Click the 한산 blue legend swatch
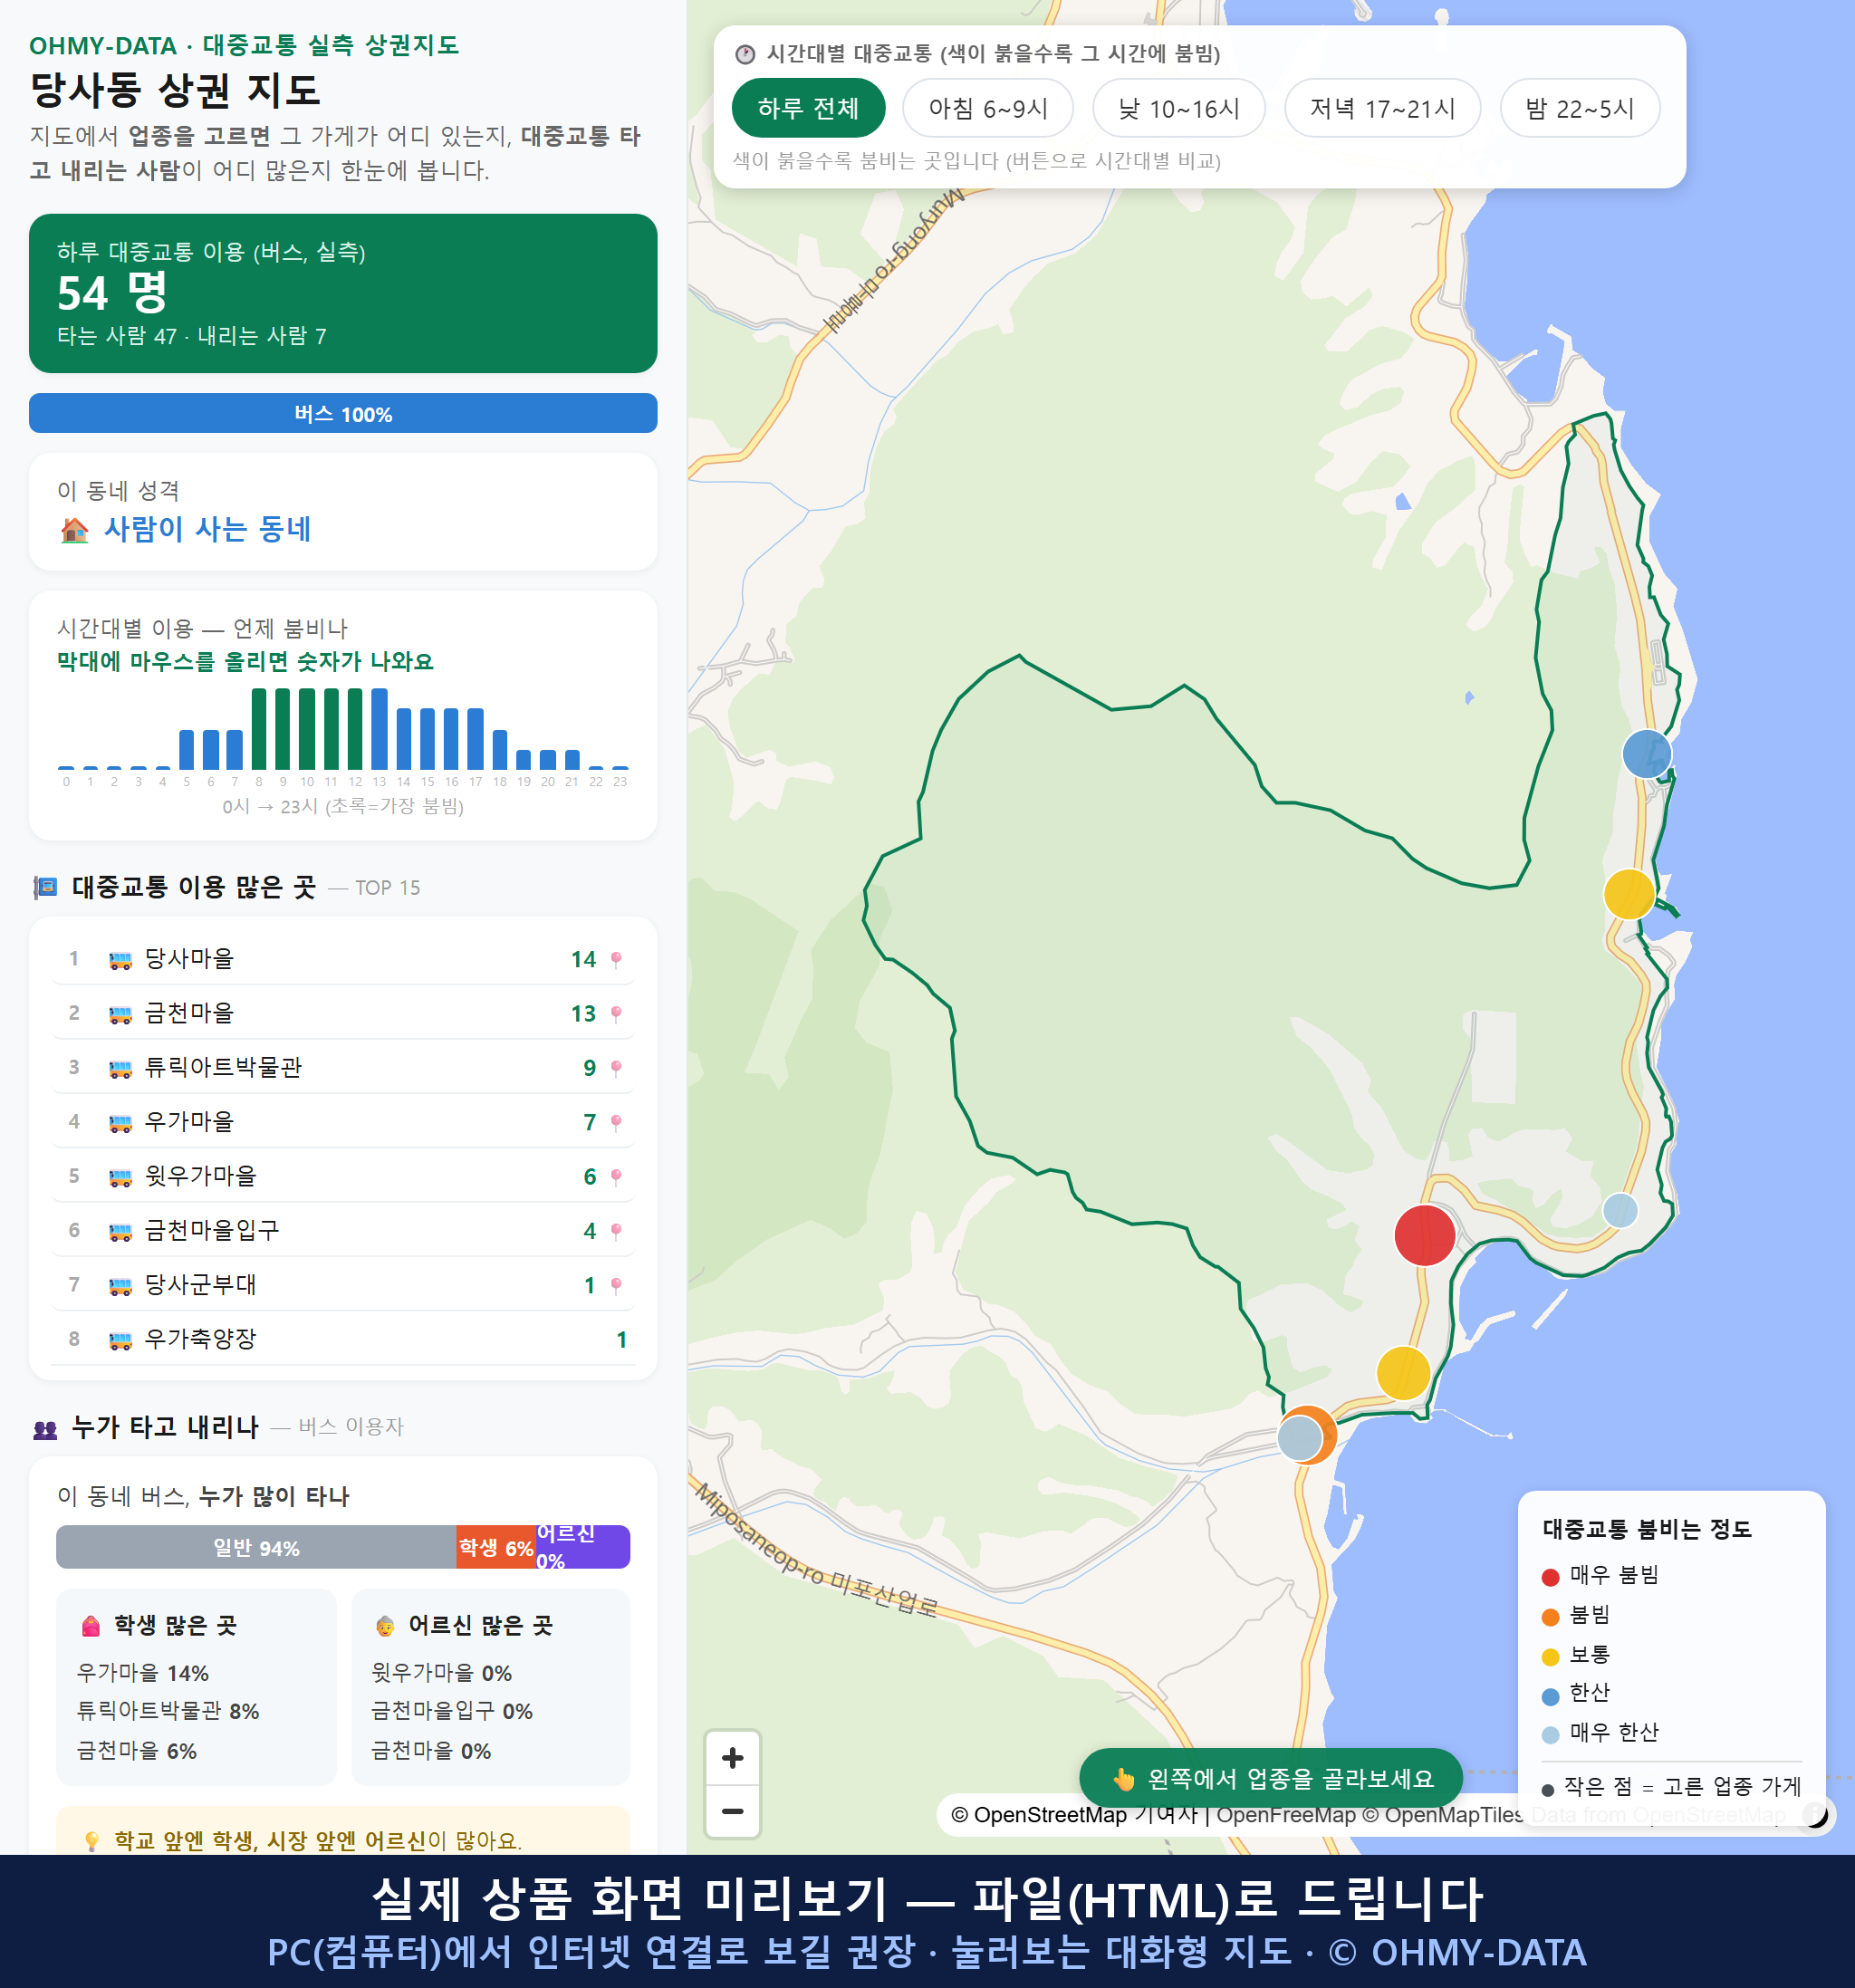This screenshot has width=1855, height=1988. click(1550, 1696)
